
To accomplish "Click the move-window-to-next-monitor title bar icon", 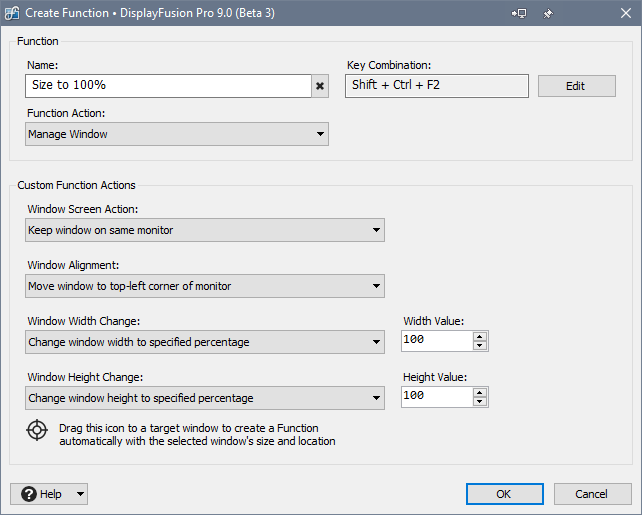I will (519, 14).
